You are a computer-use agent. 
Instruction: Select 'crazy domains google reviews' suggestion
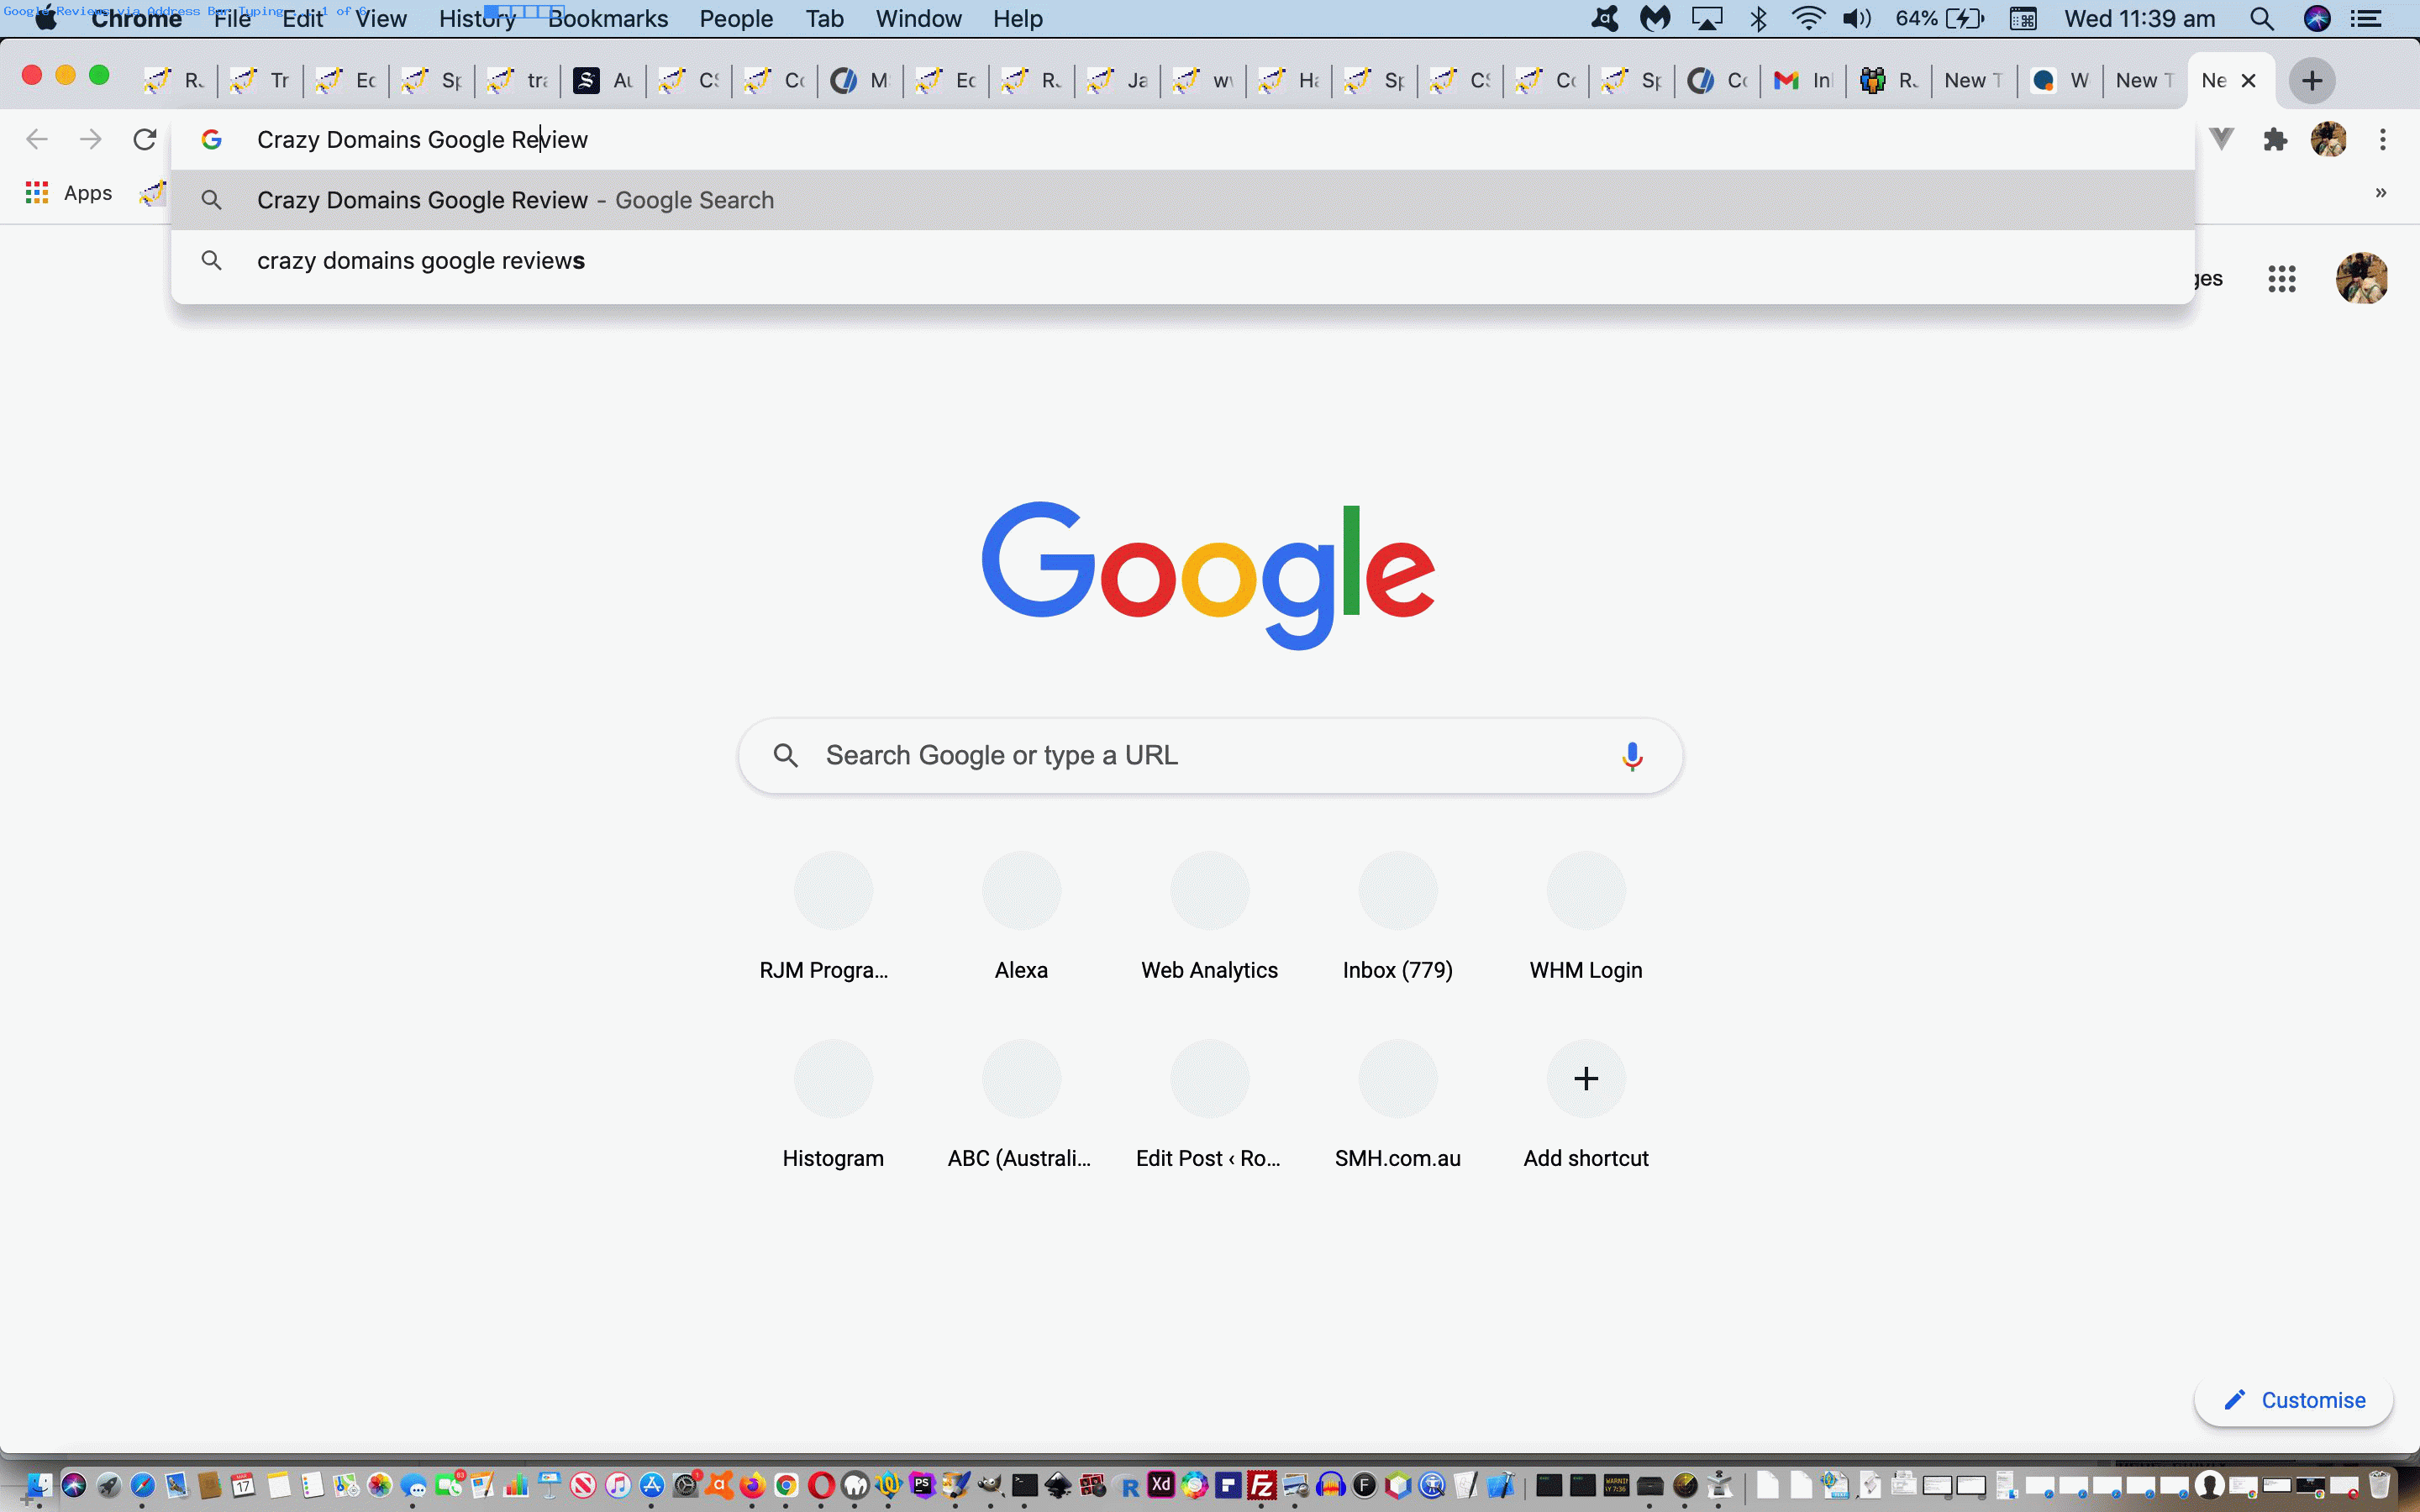[x=1183, y=261]
